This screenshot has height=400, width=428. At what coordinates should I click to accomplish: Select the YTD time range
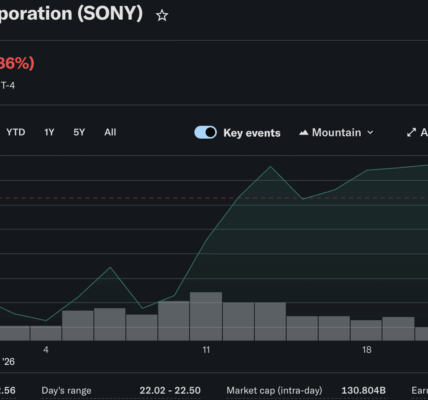(x=16, y=132)
